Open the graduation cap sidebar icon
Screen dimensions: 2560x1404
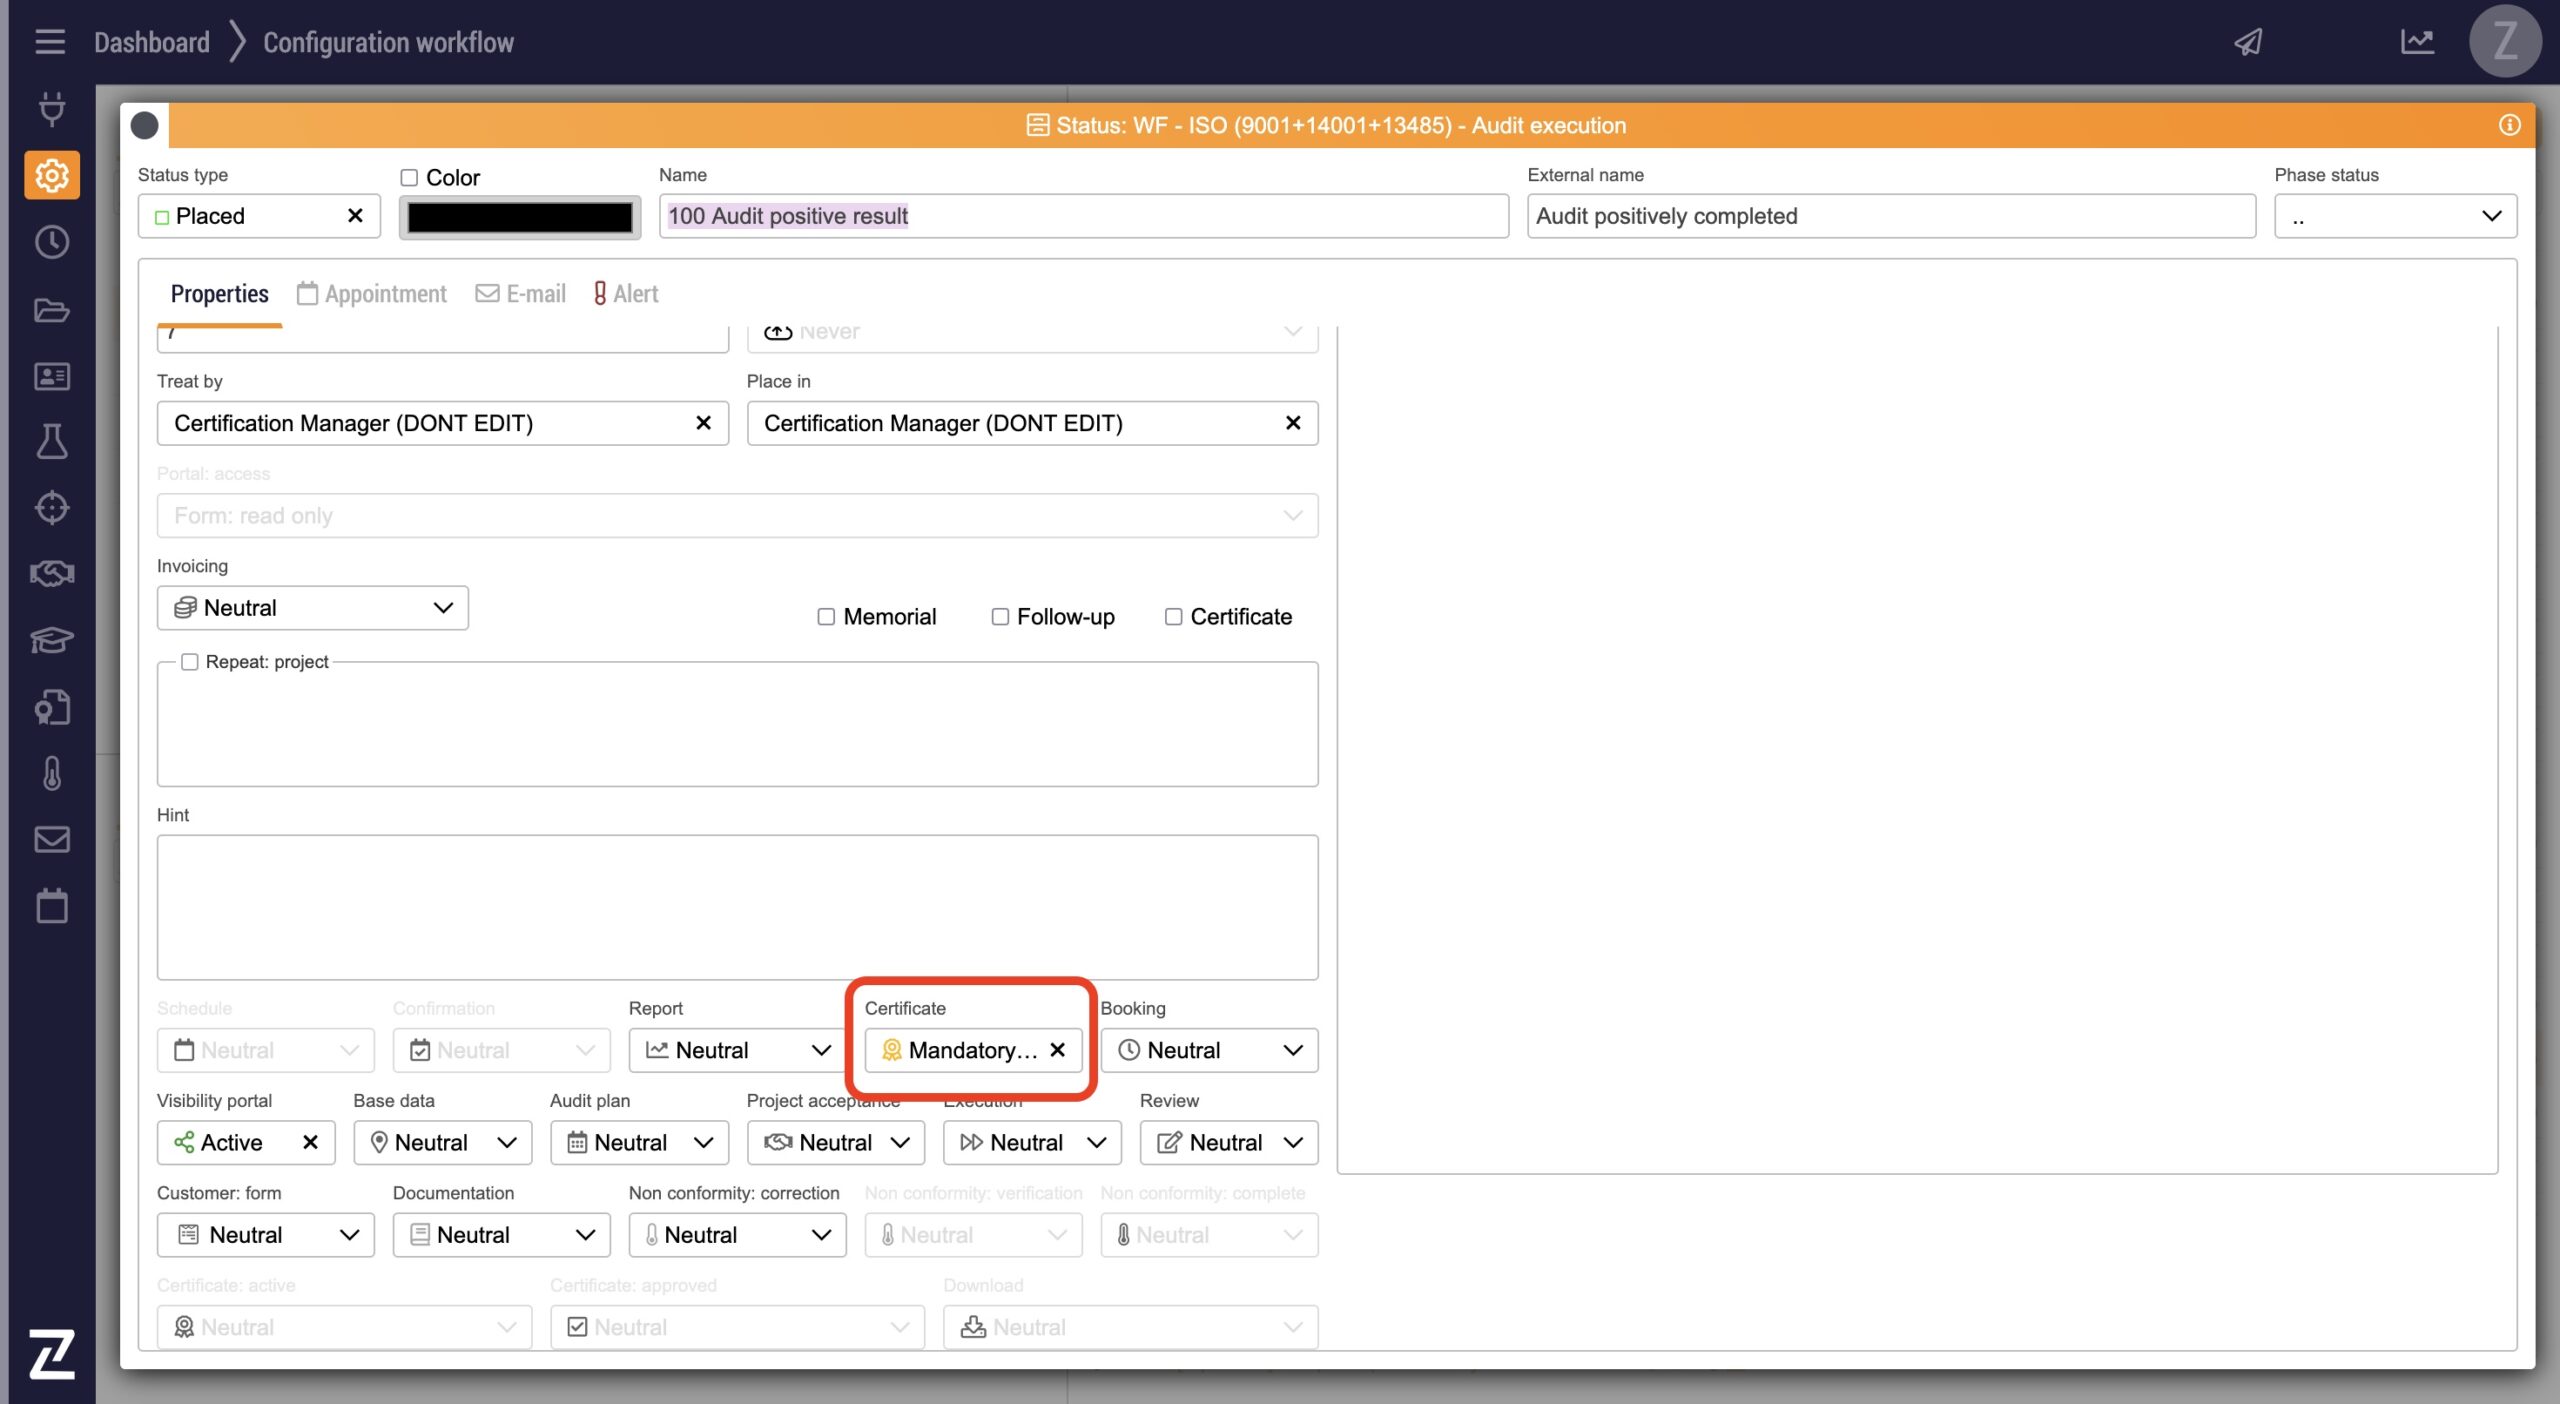click(52, 640)
